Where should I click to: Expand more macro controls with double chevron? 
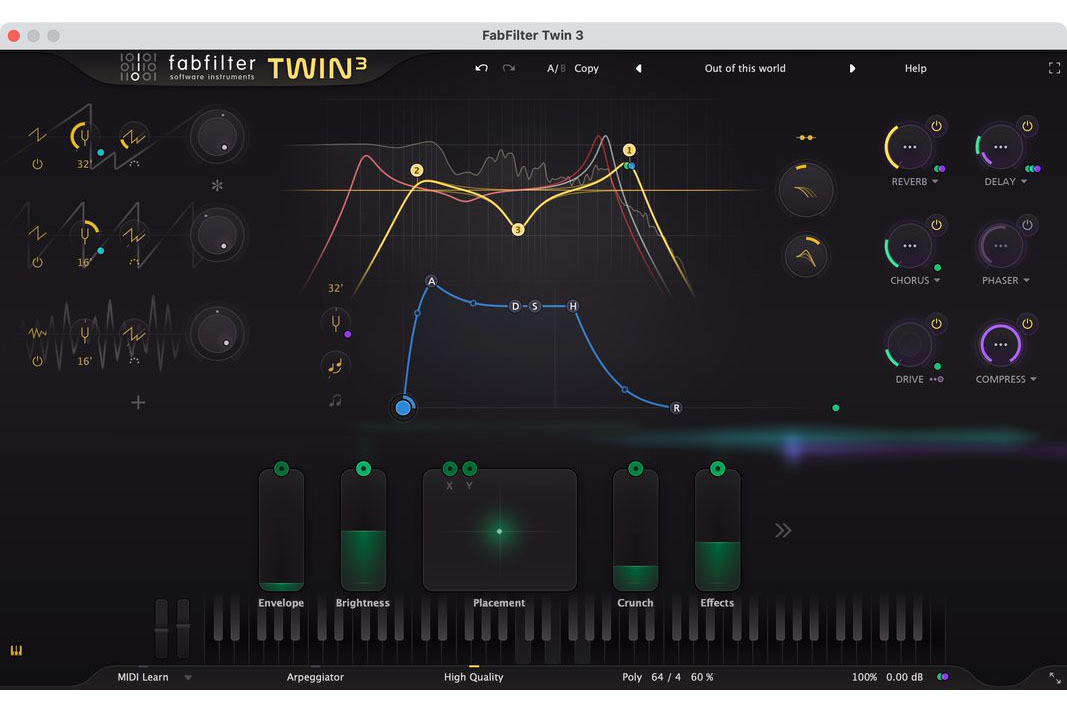click(783, 530)
